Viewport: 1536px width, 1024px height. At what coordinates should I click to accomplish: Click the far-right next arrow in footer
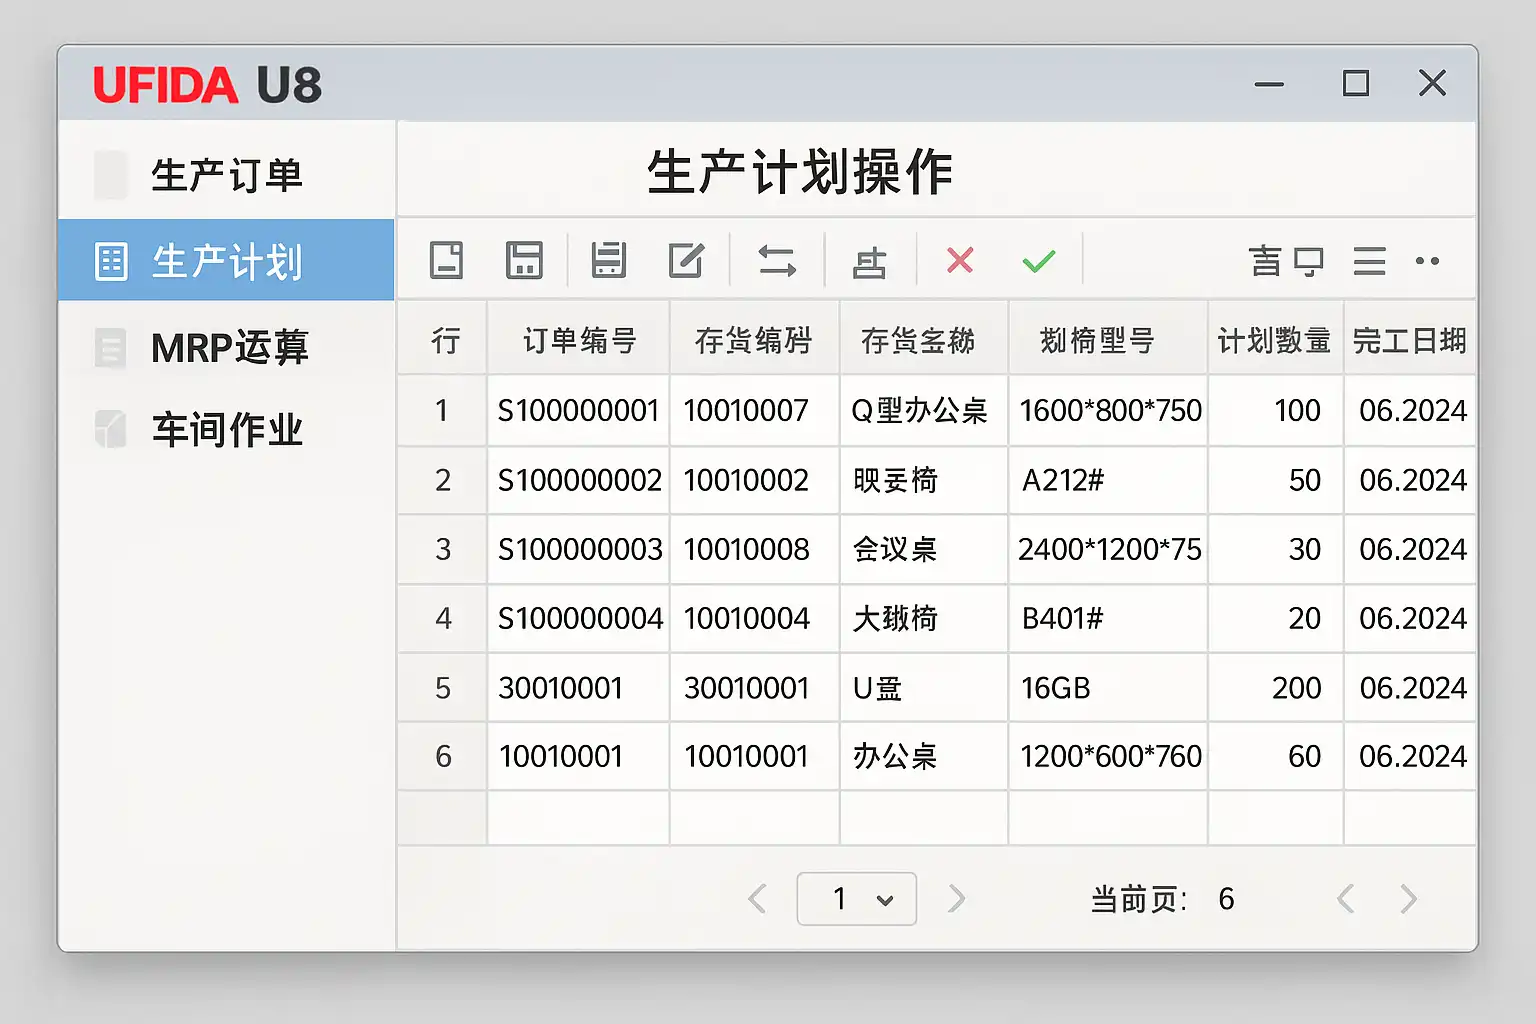coord(1409,899)
